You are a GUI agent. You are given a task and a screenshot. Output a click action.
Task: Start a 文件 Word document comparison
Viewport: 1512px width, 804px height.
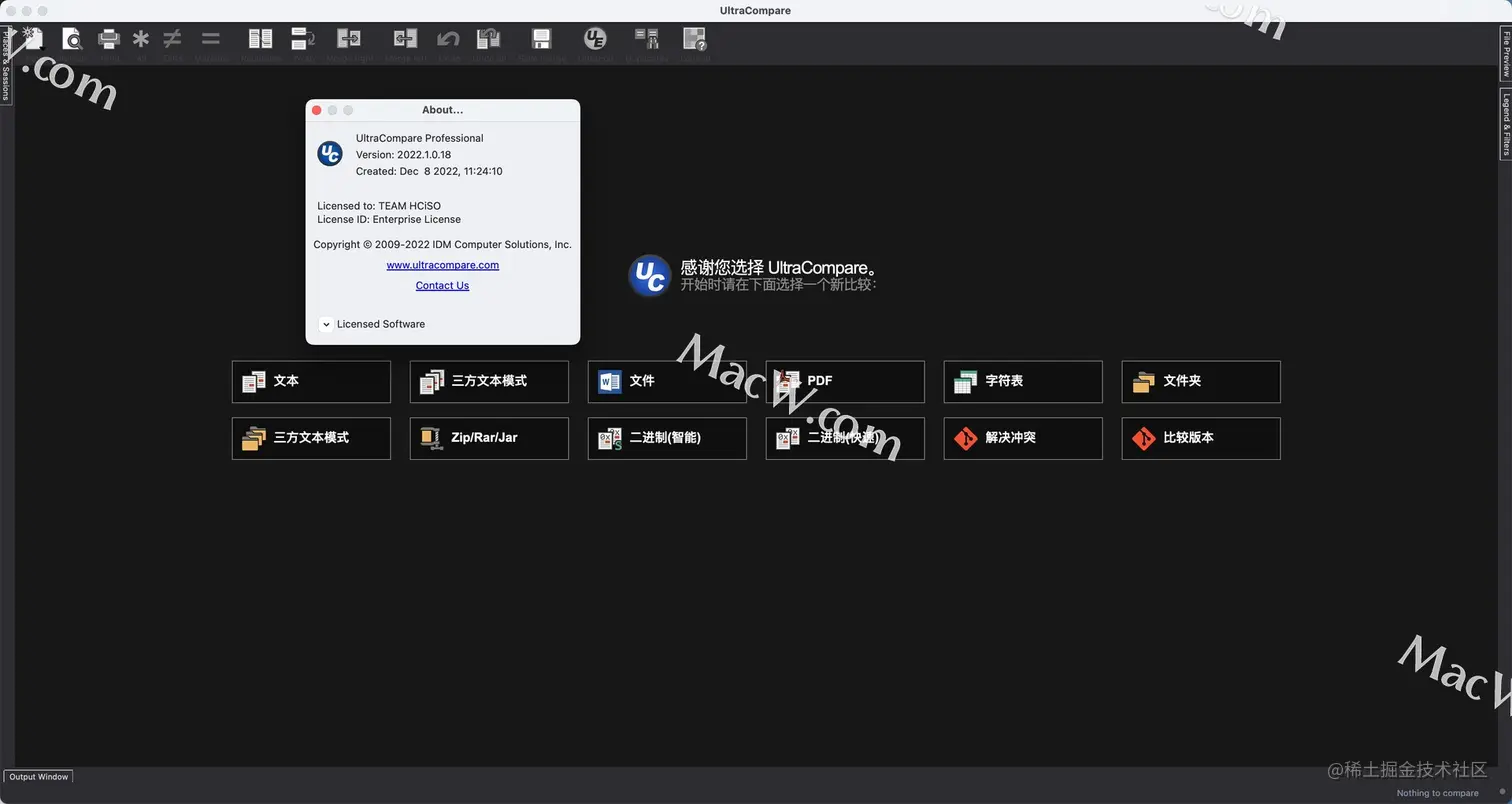(x=667, y=381)
